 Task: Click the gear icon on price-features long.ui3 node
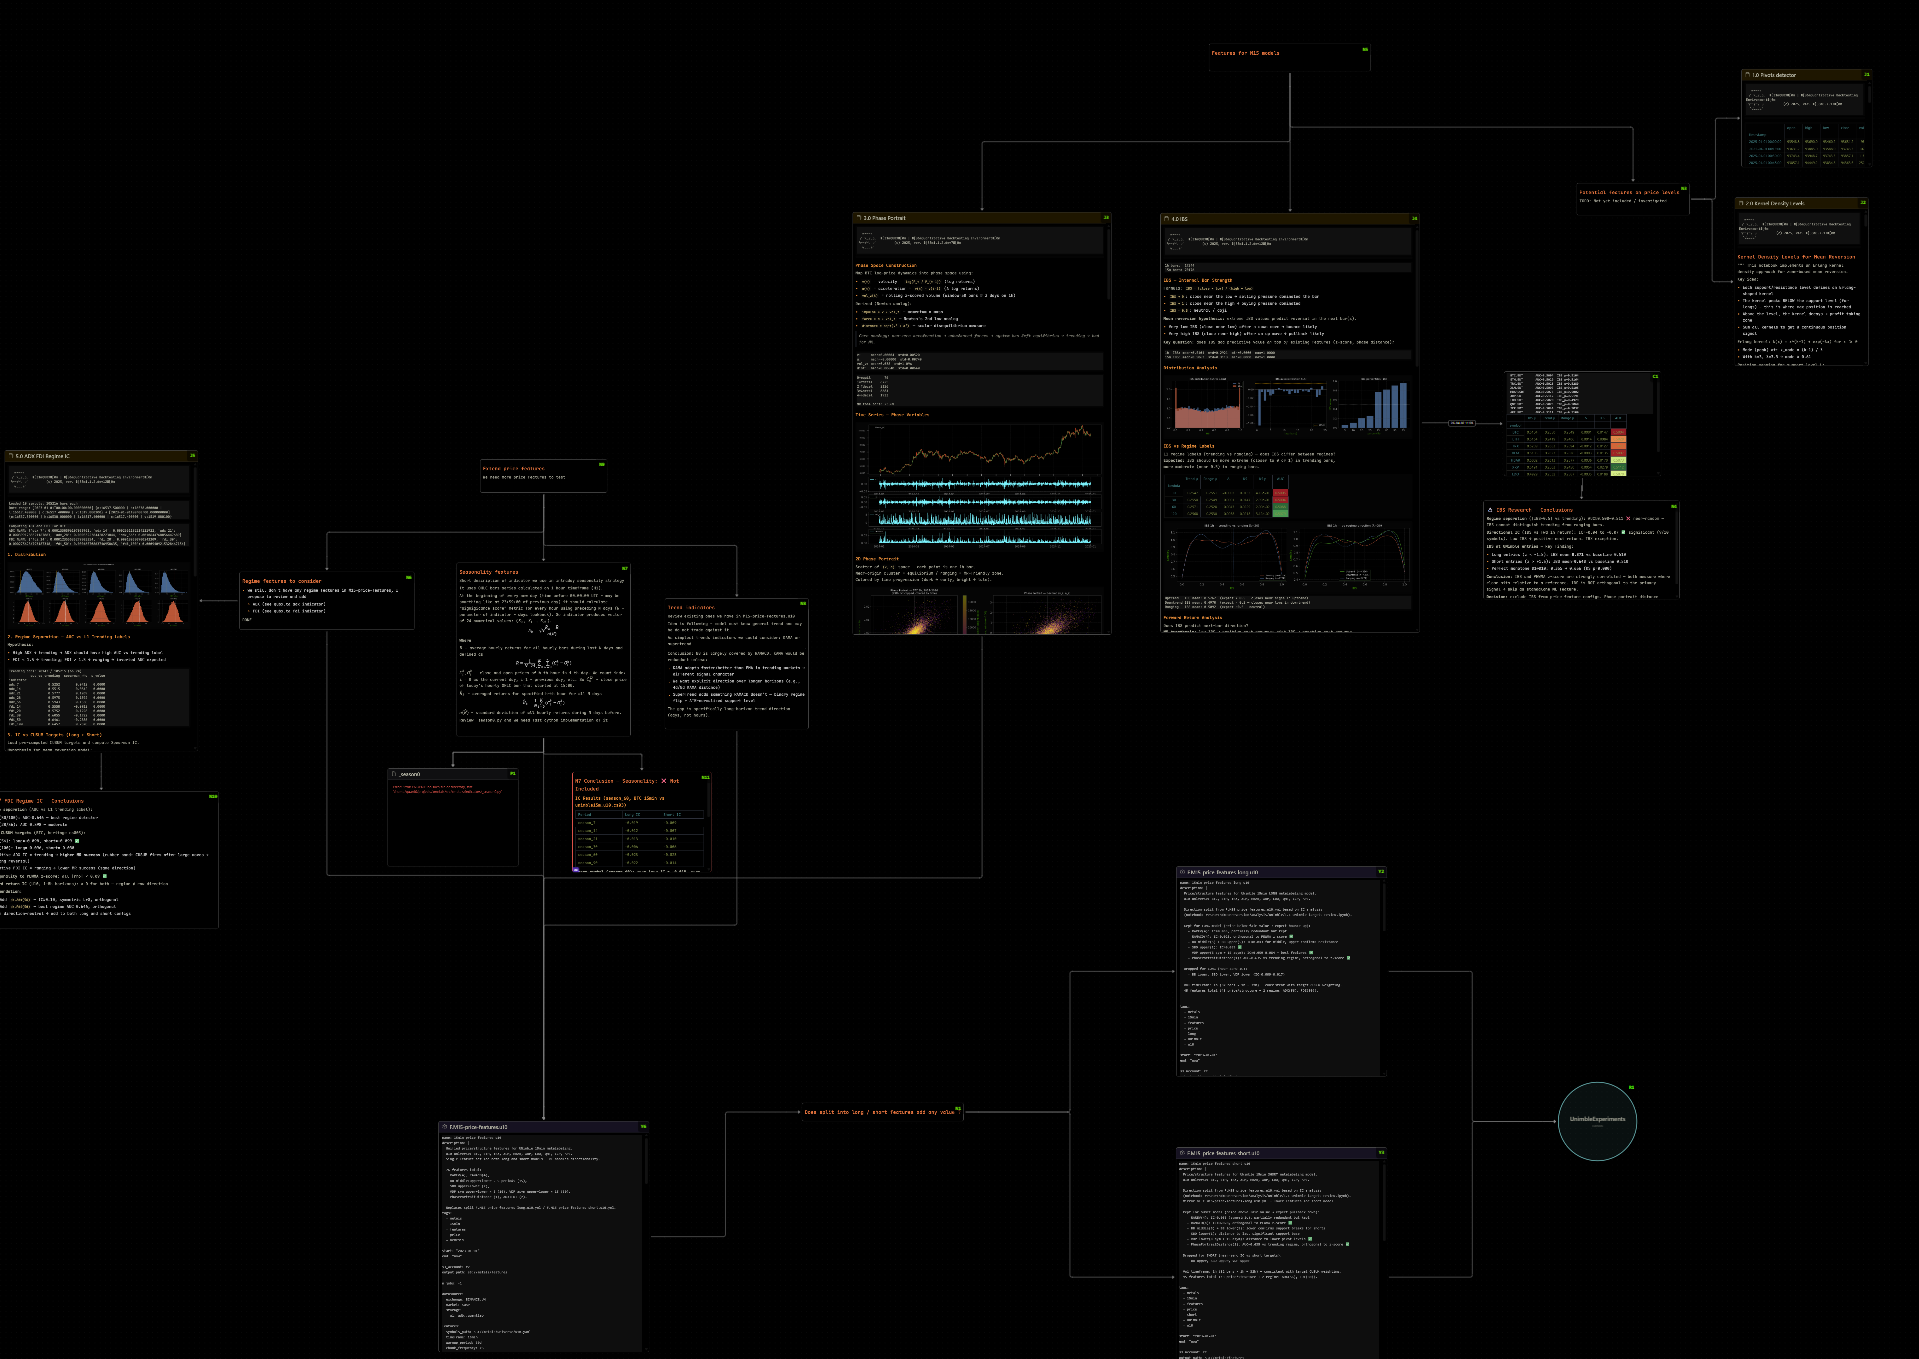(1183, 872)
